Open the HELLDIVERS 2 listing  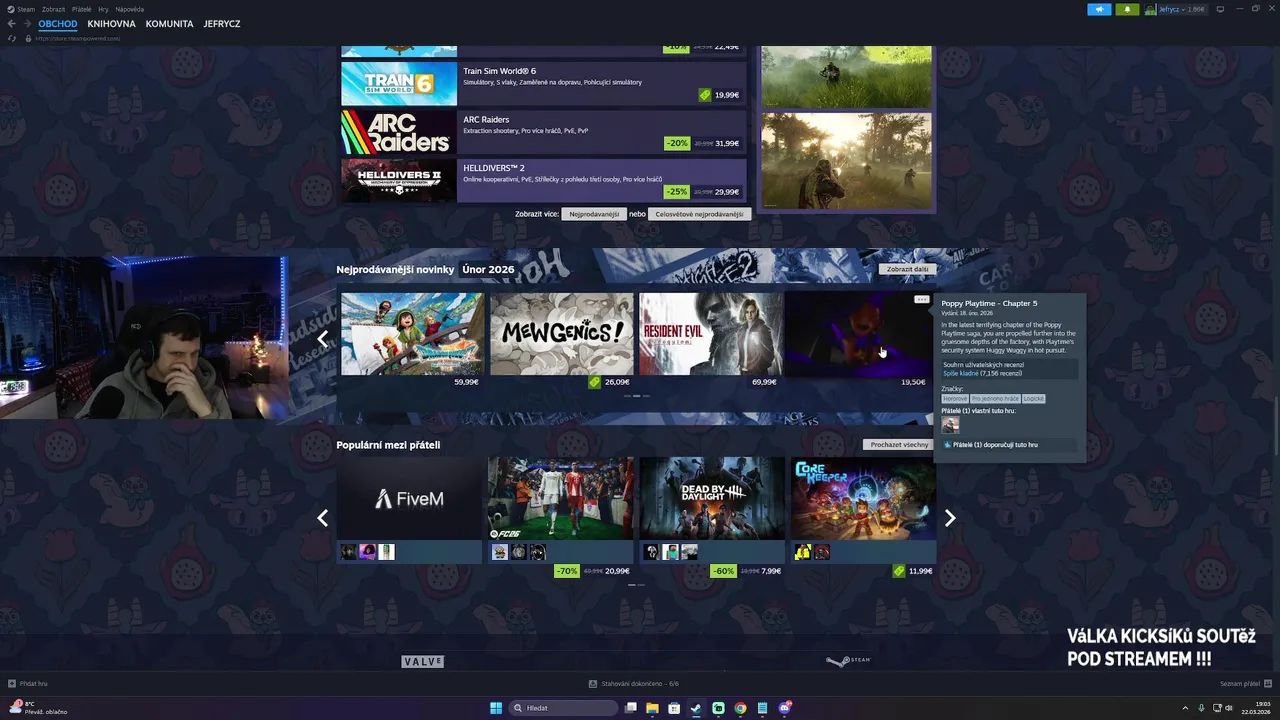coord(544,180)
